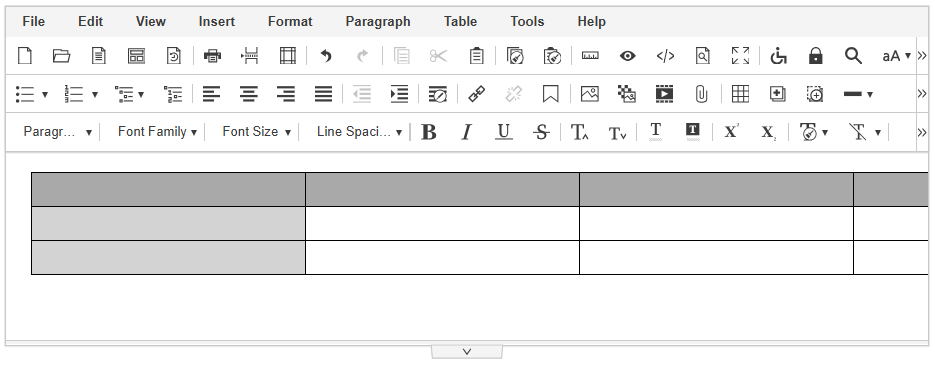Open the View menu
The width and height of the screenshot is (935, 377).
click(150, 21)
